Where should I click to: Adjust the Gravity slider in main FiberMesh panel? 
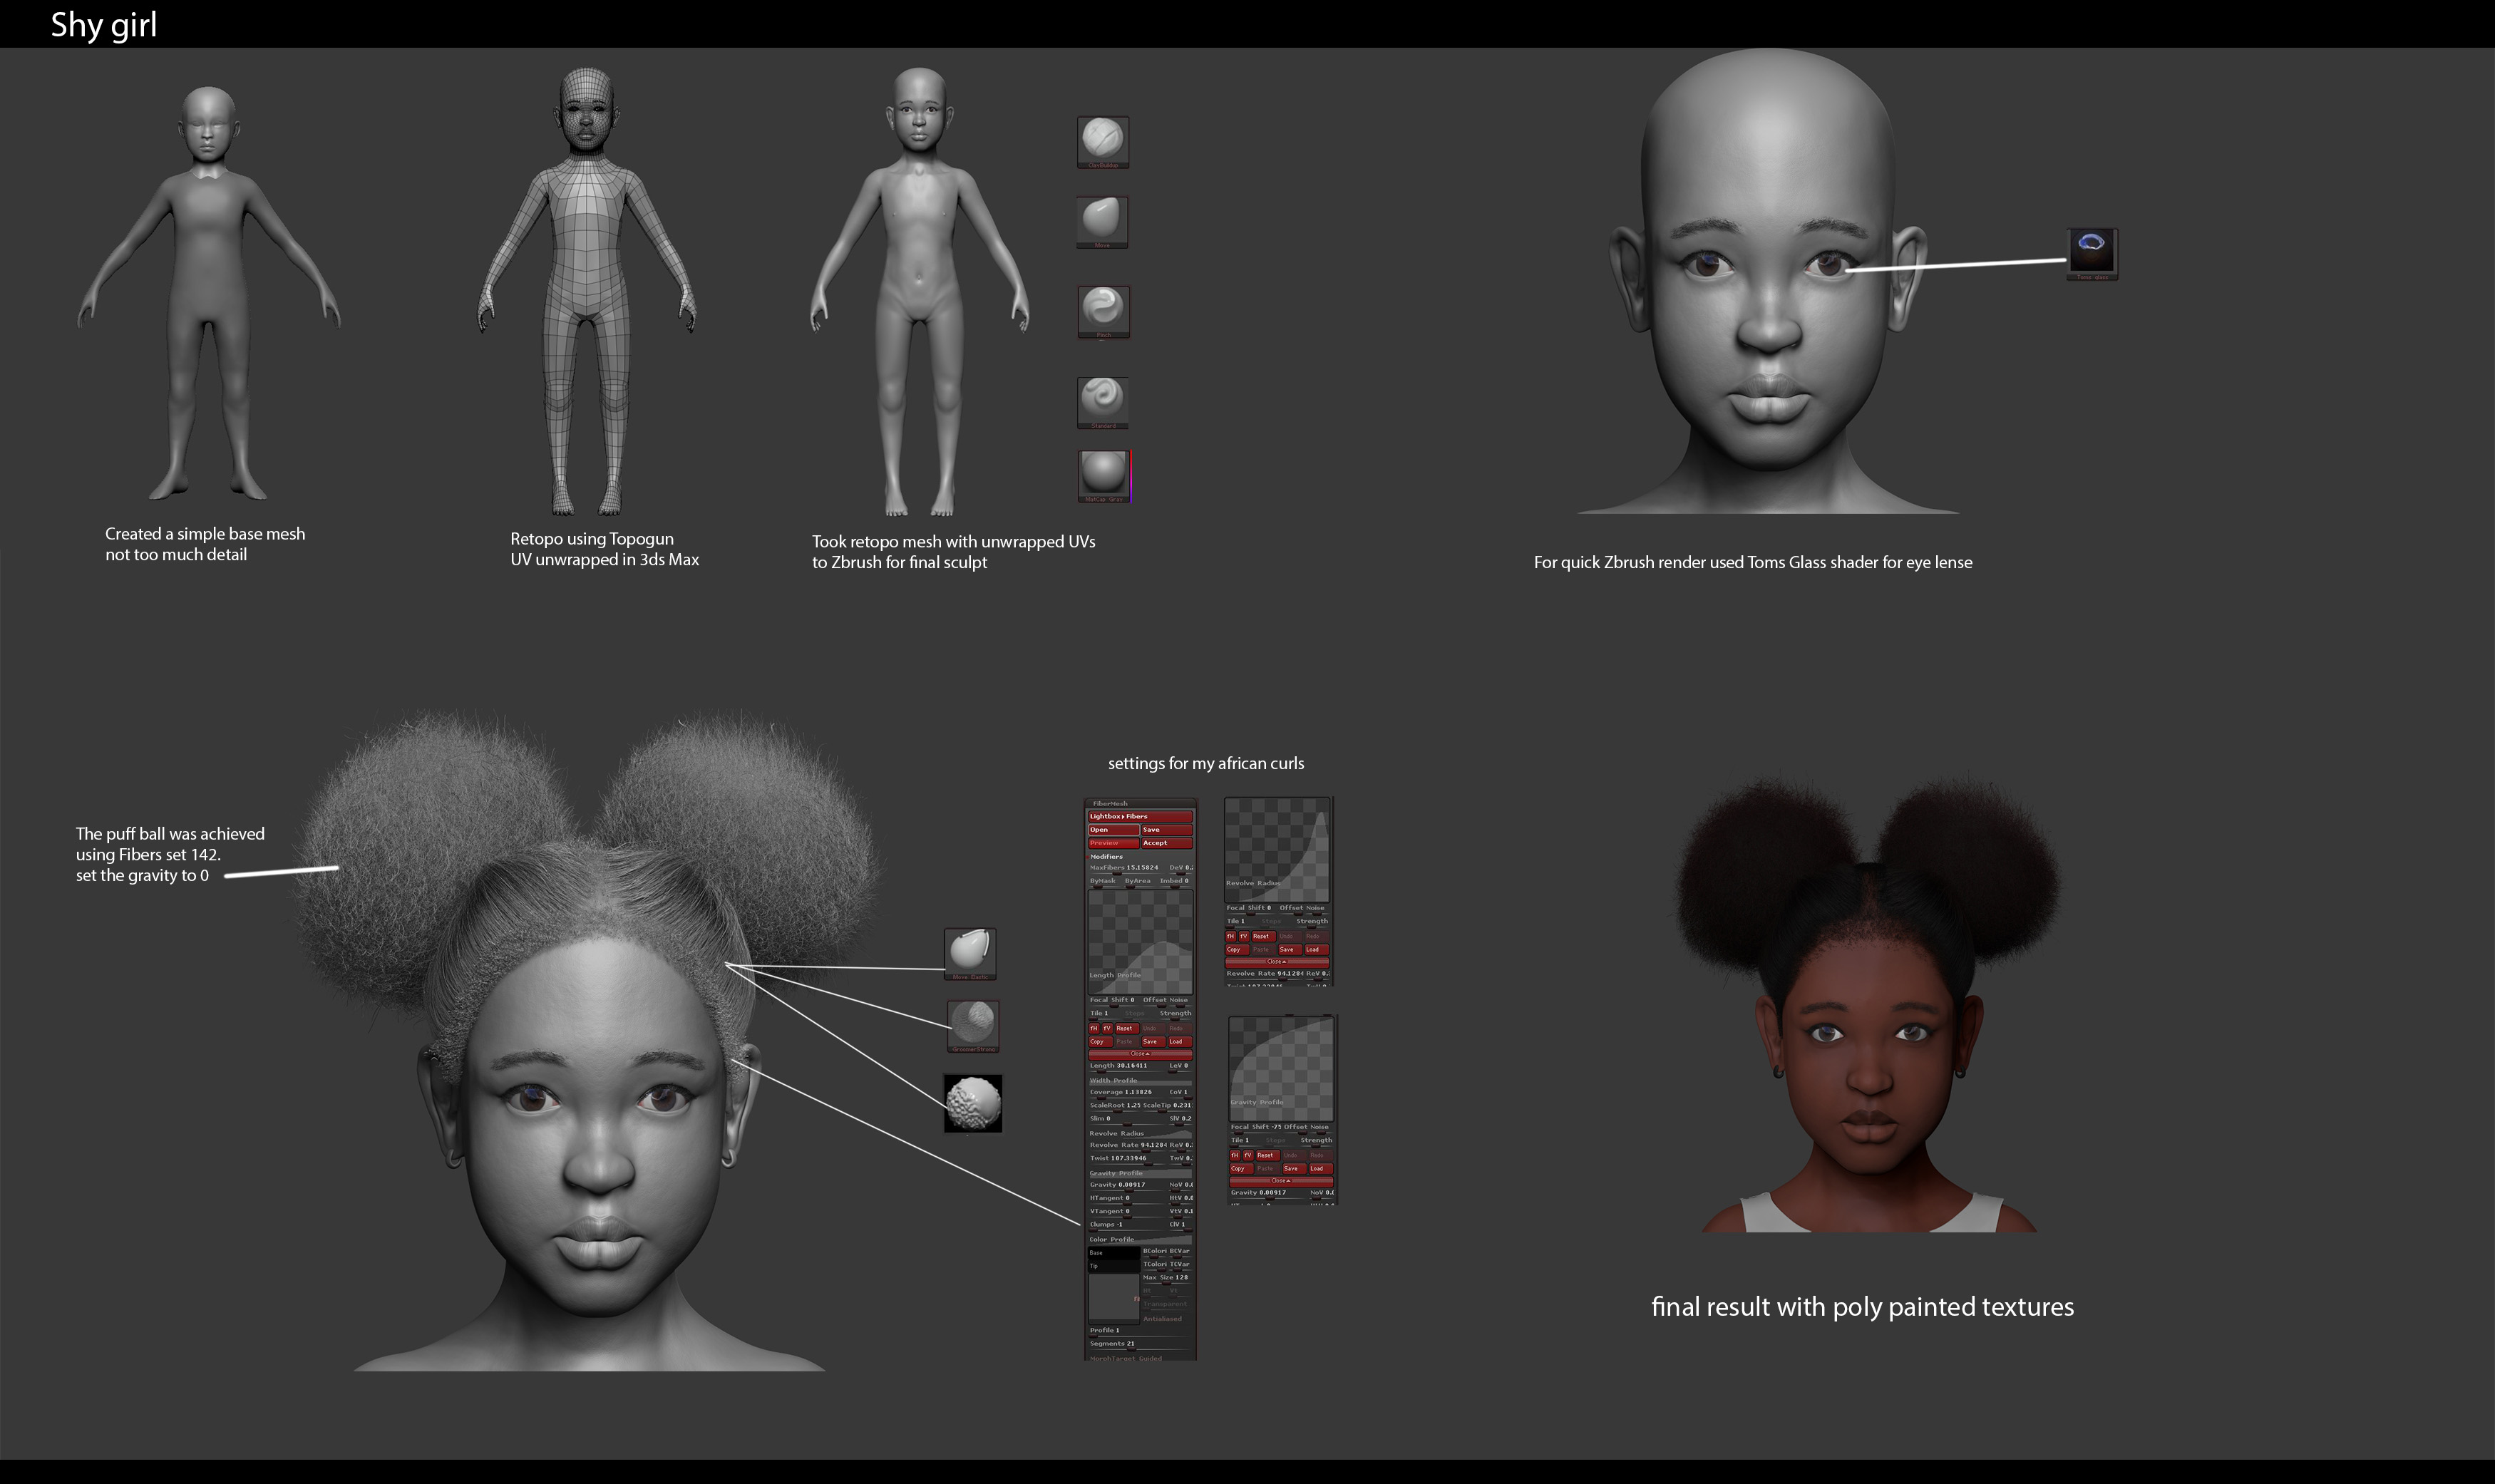click(1127, 1185)
